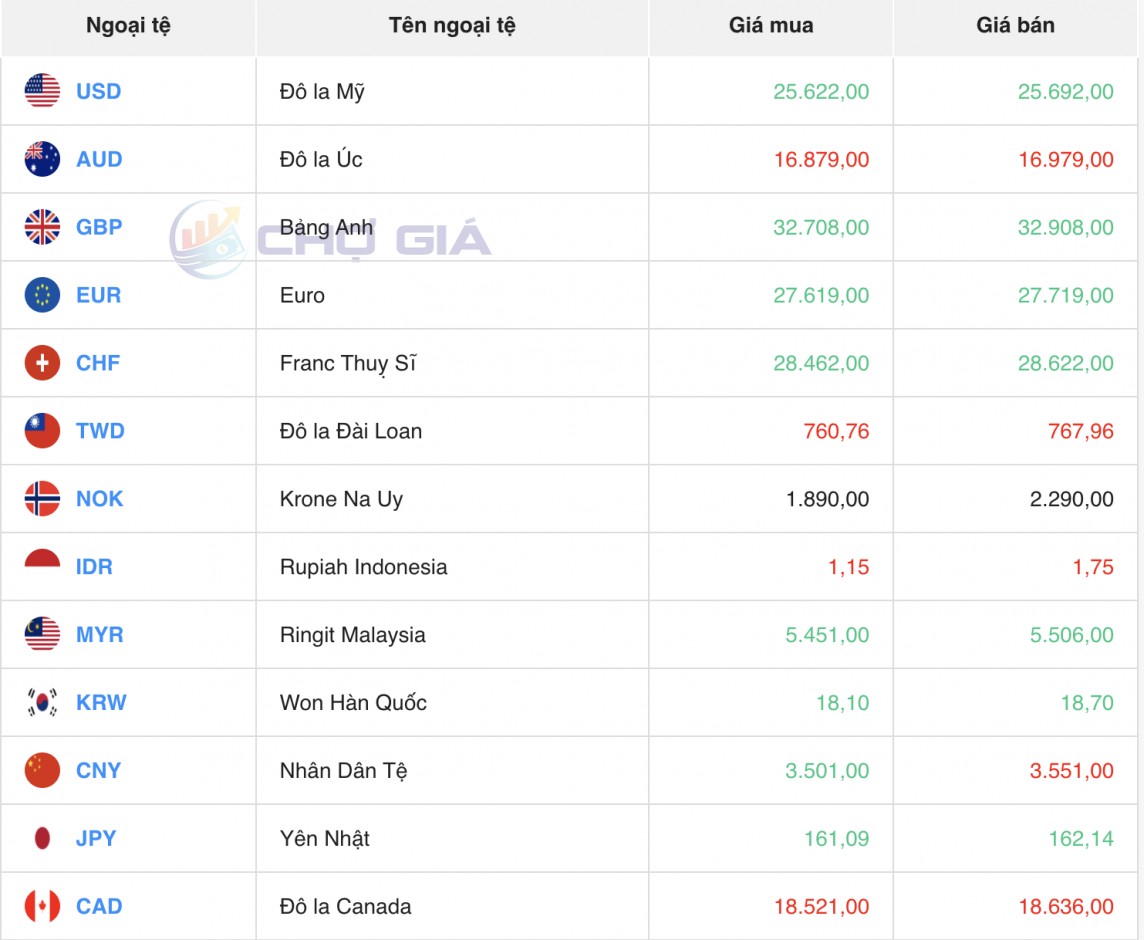Open the EUR currency link
1144x940 pixels.
click(x=99, y=295)
